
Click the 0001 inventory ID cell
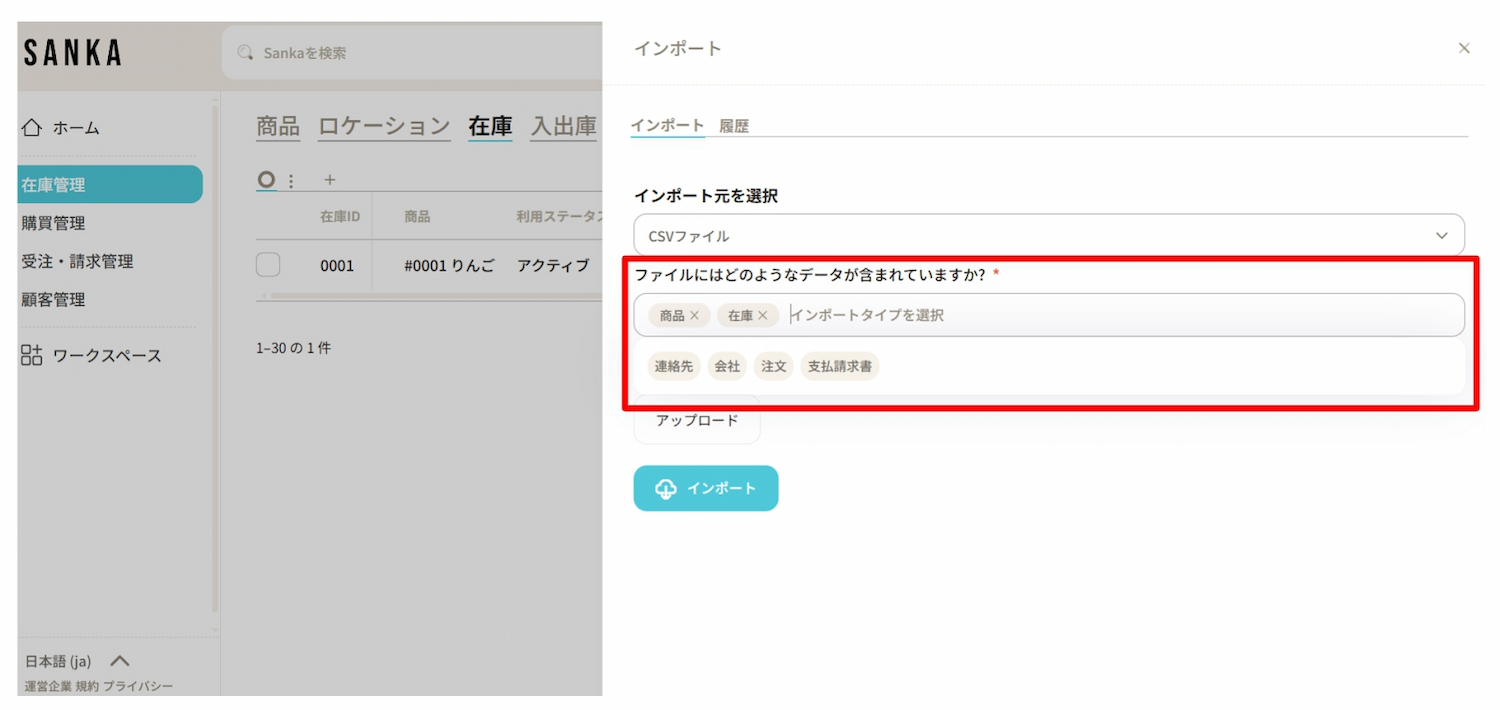337,266
